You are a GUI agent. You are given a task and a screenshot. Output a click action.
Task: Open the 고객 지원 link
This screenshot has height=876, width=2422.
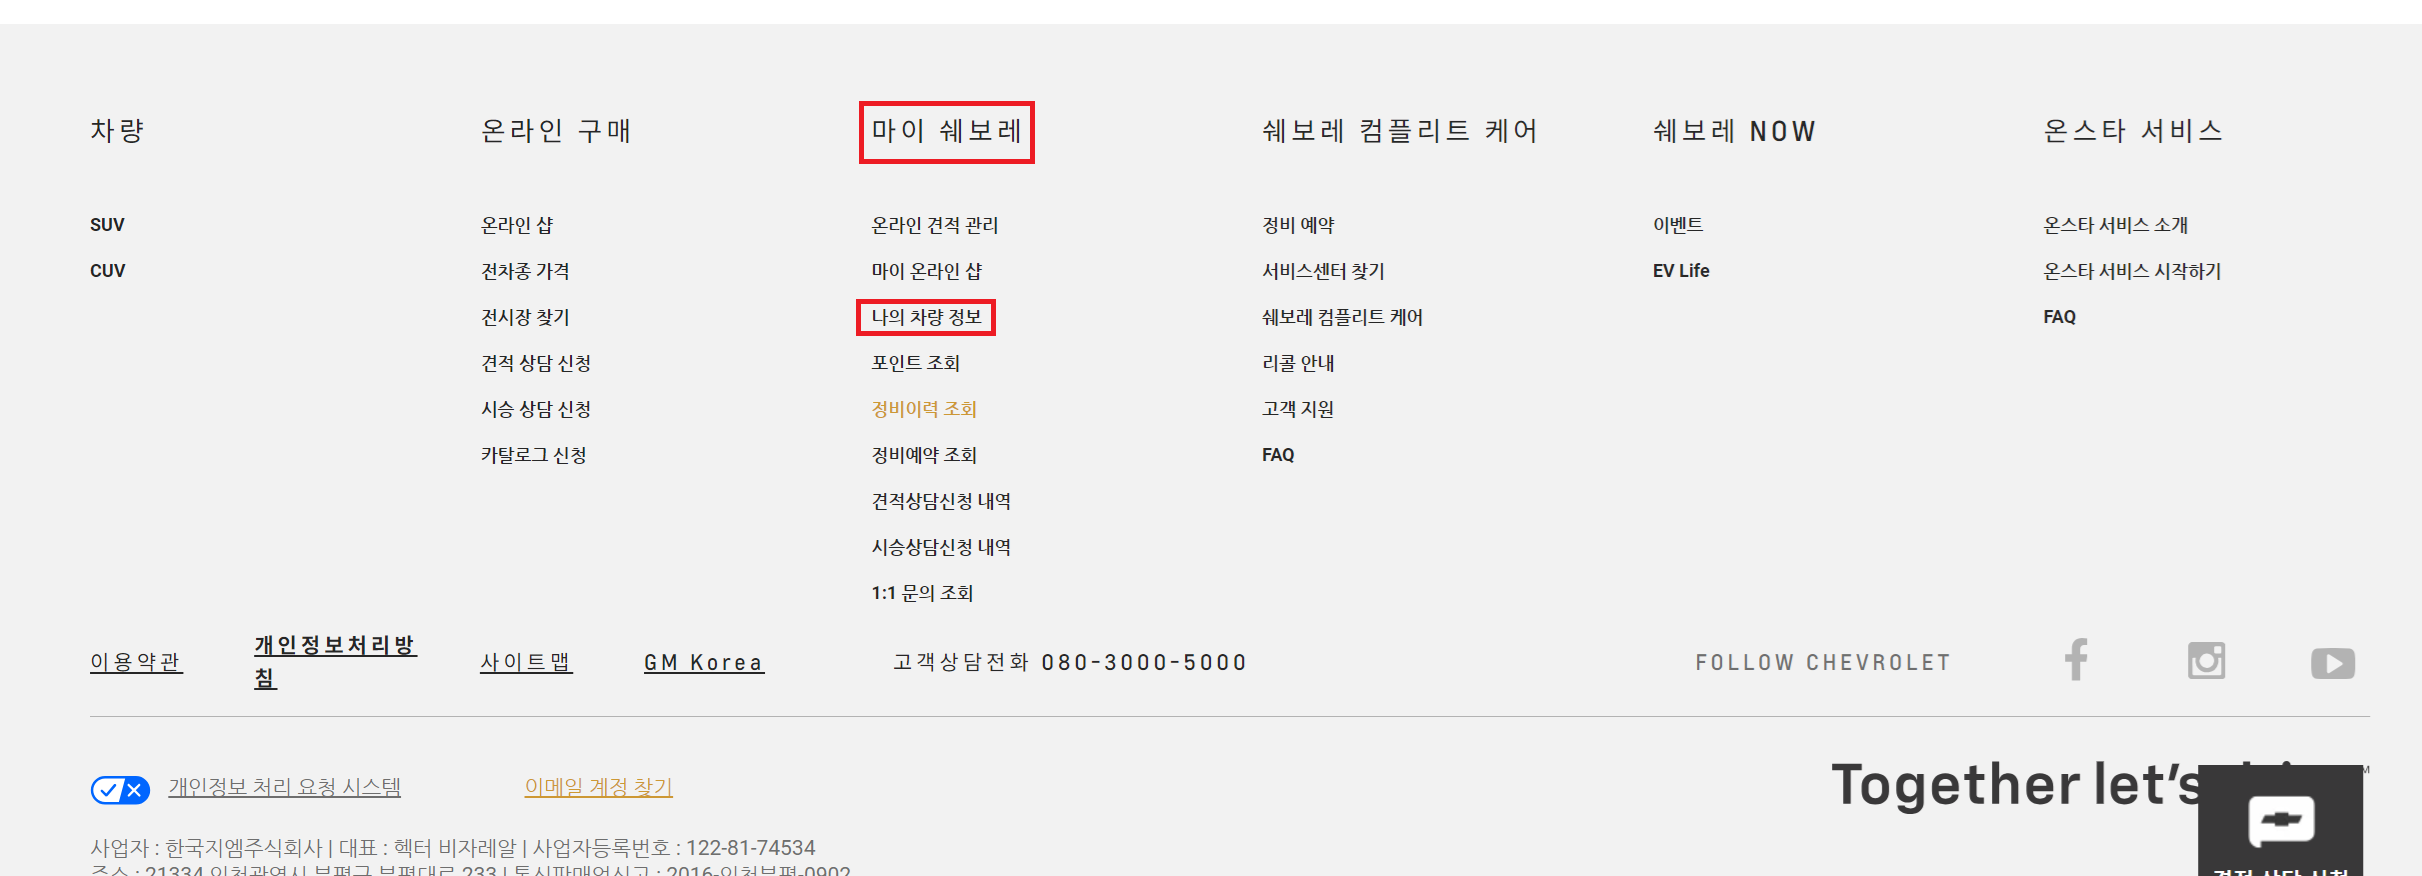(x=1298, y=409)
